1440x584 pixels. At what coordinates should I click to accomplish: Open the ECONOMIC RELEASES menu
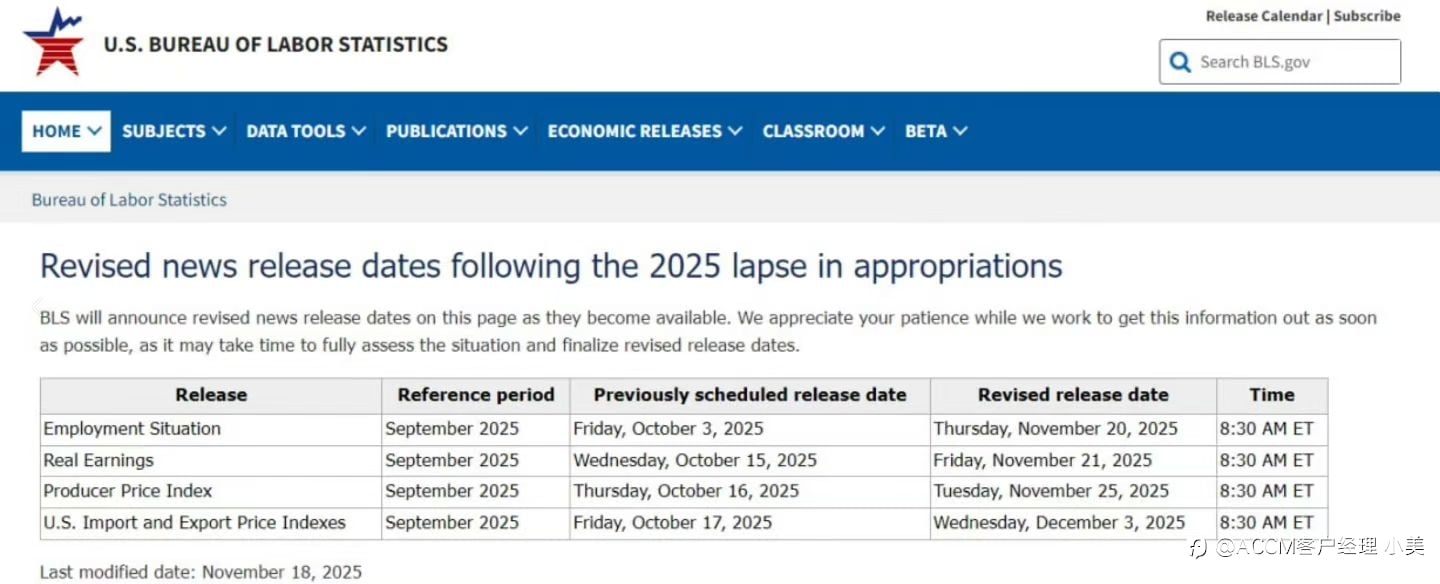(x=644, y=131)
